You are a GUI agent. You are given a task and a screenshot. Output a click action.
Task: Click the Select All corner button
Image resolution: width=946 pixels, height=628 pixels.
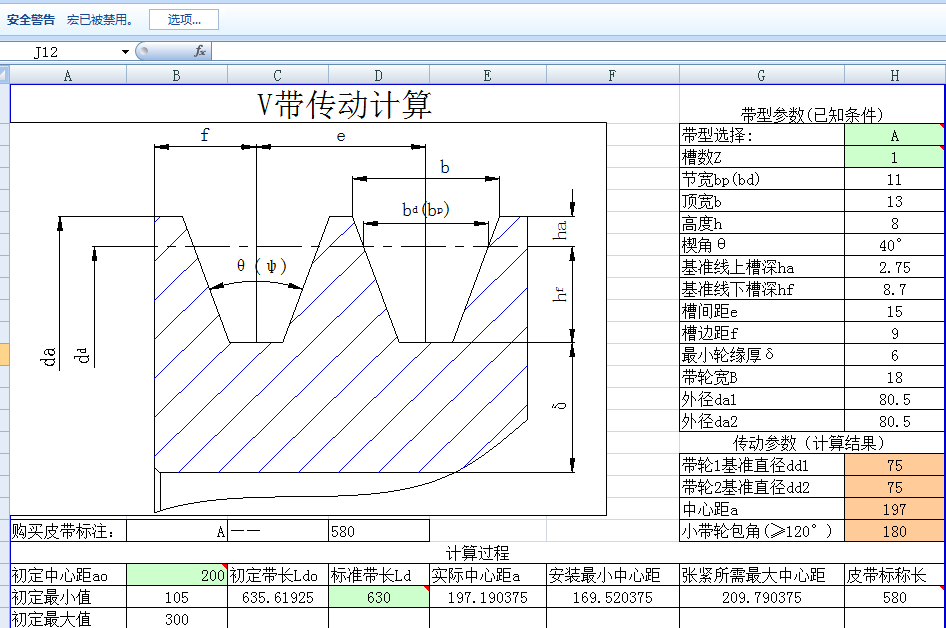click(5, 75)
